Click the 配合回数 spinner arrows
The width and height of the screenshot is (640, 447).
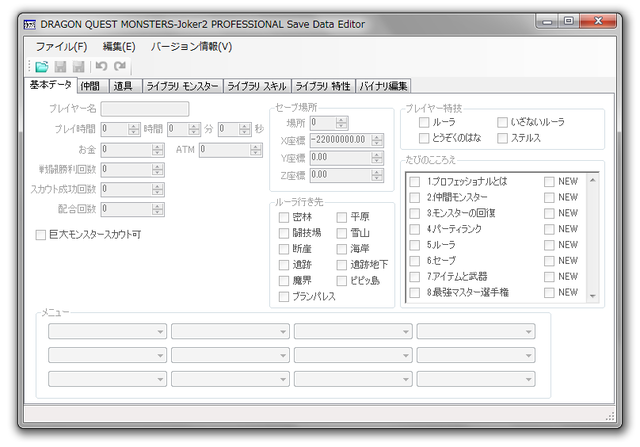click(x=158, y=209)
